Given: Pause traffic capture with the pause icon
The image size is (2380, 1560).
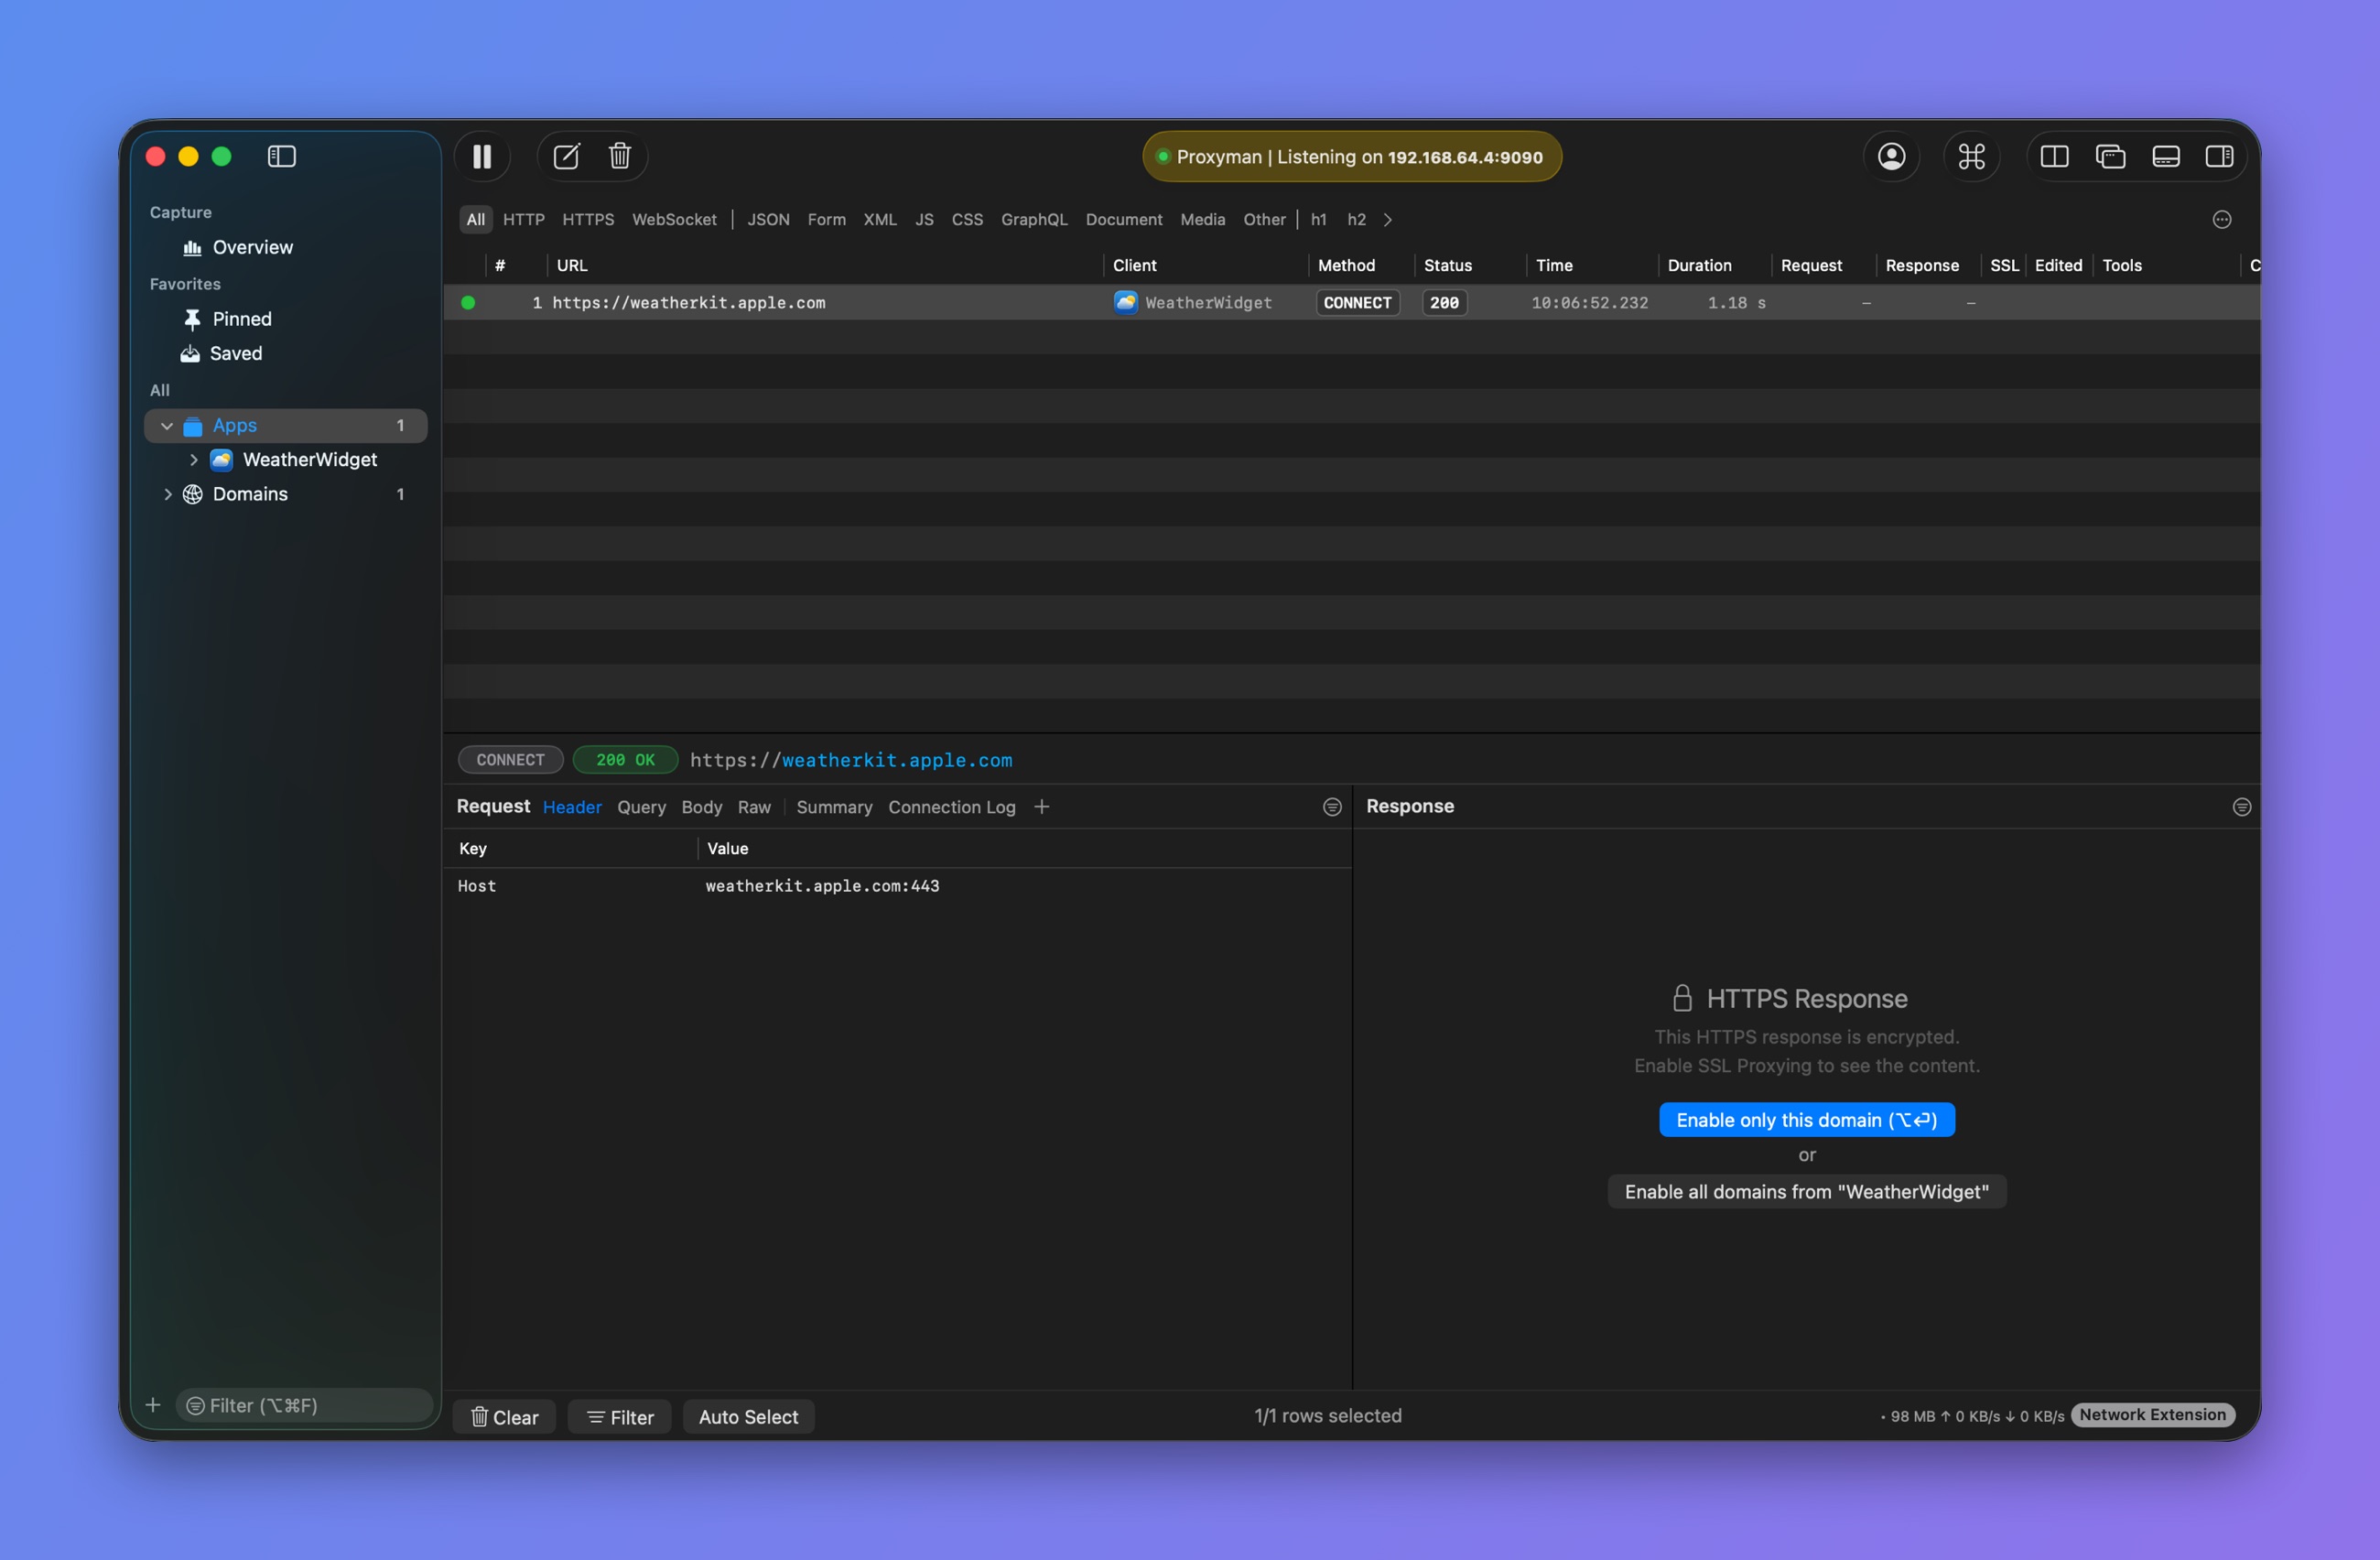Looking at the screenshot, I should click(x=482, y=156).
